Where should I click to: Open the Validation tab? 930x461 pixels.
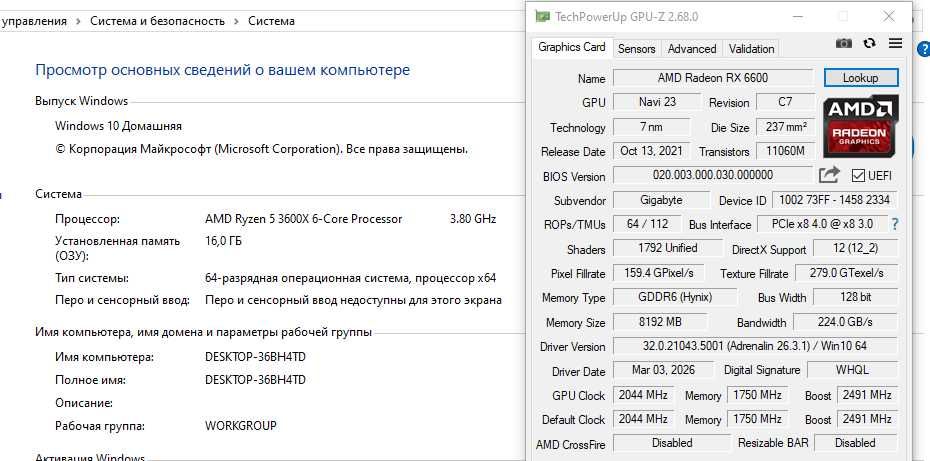tap(751, 49)
